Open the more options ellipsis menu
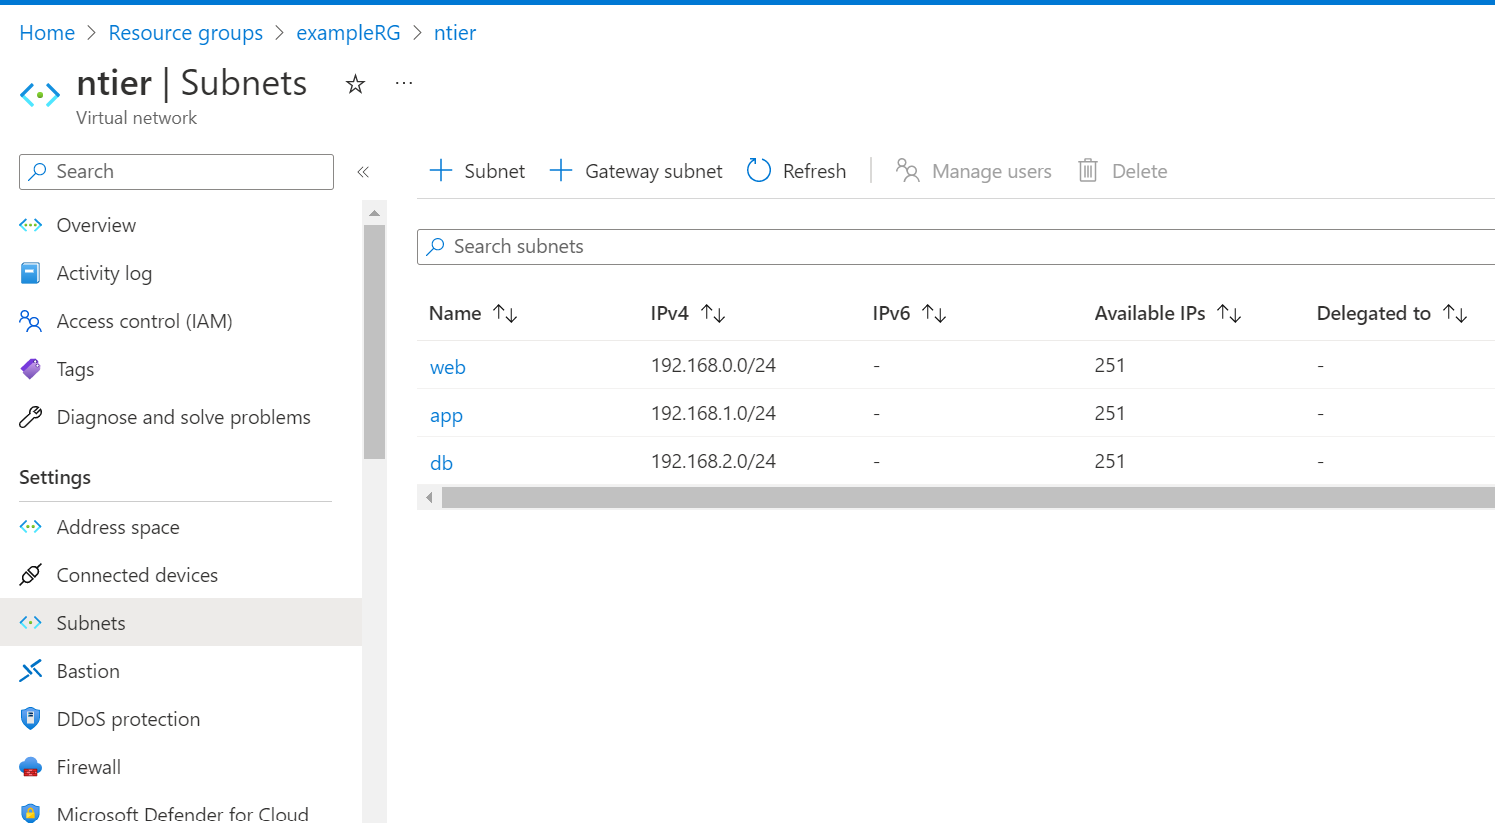The height and width of the screenshot is (823, 1495). 404,83
